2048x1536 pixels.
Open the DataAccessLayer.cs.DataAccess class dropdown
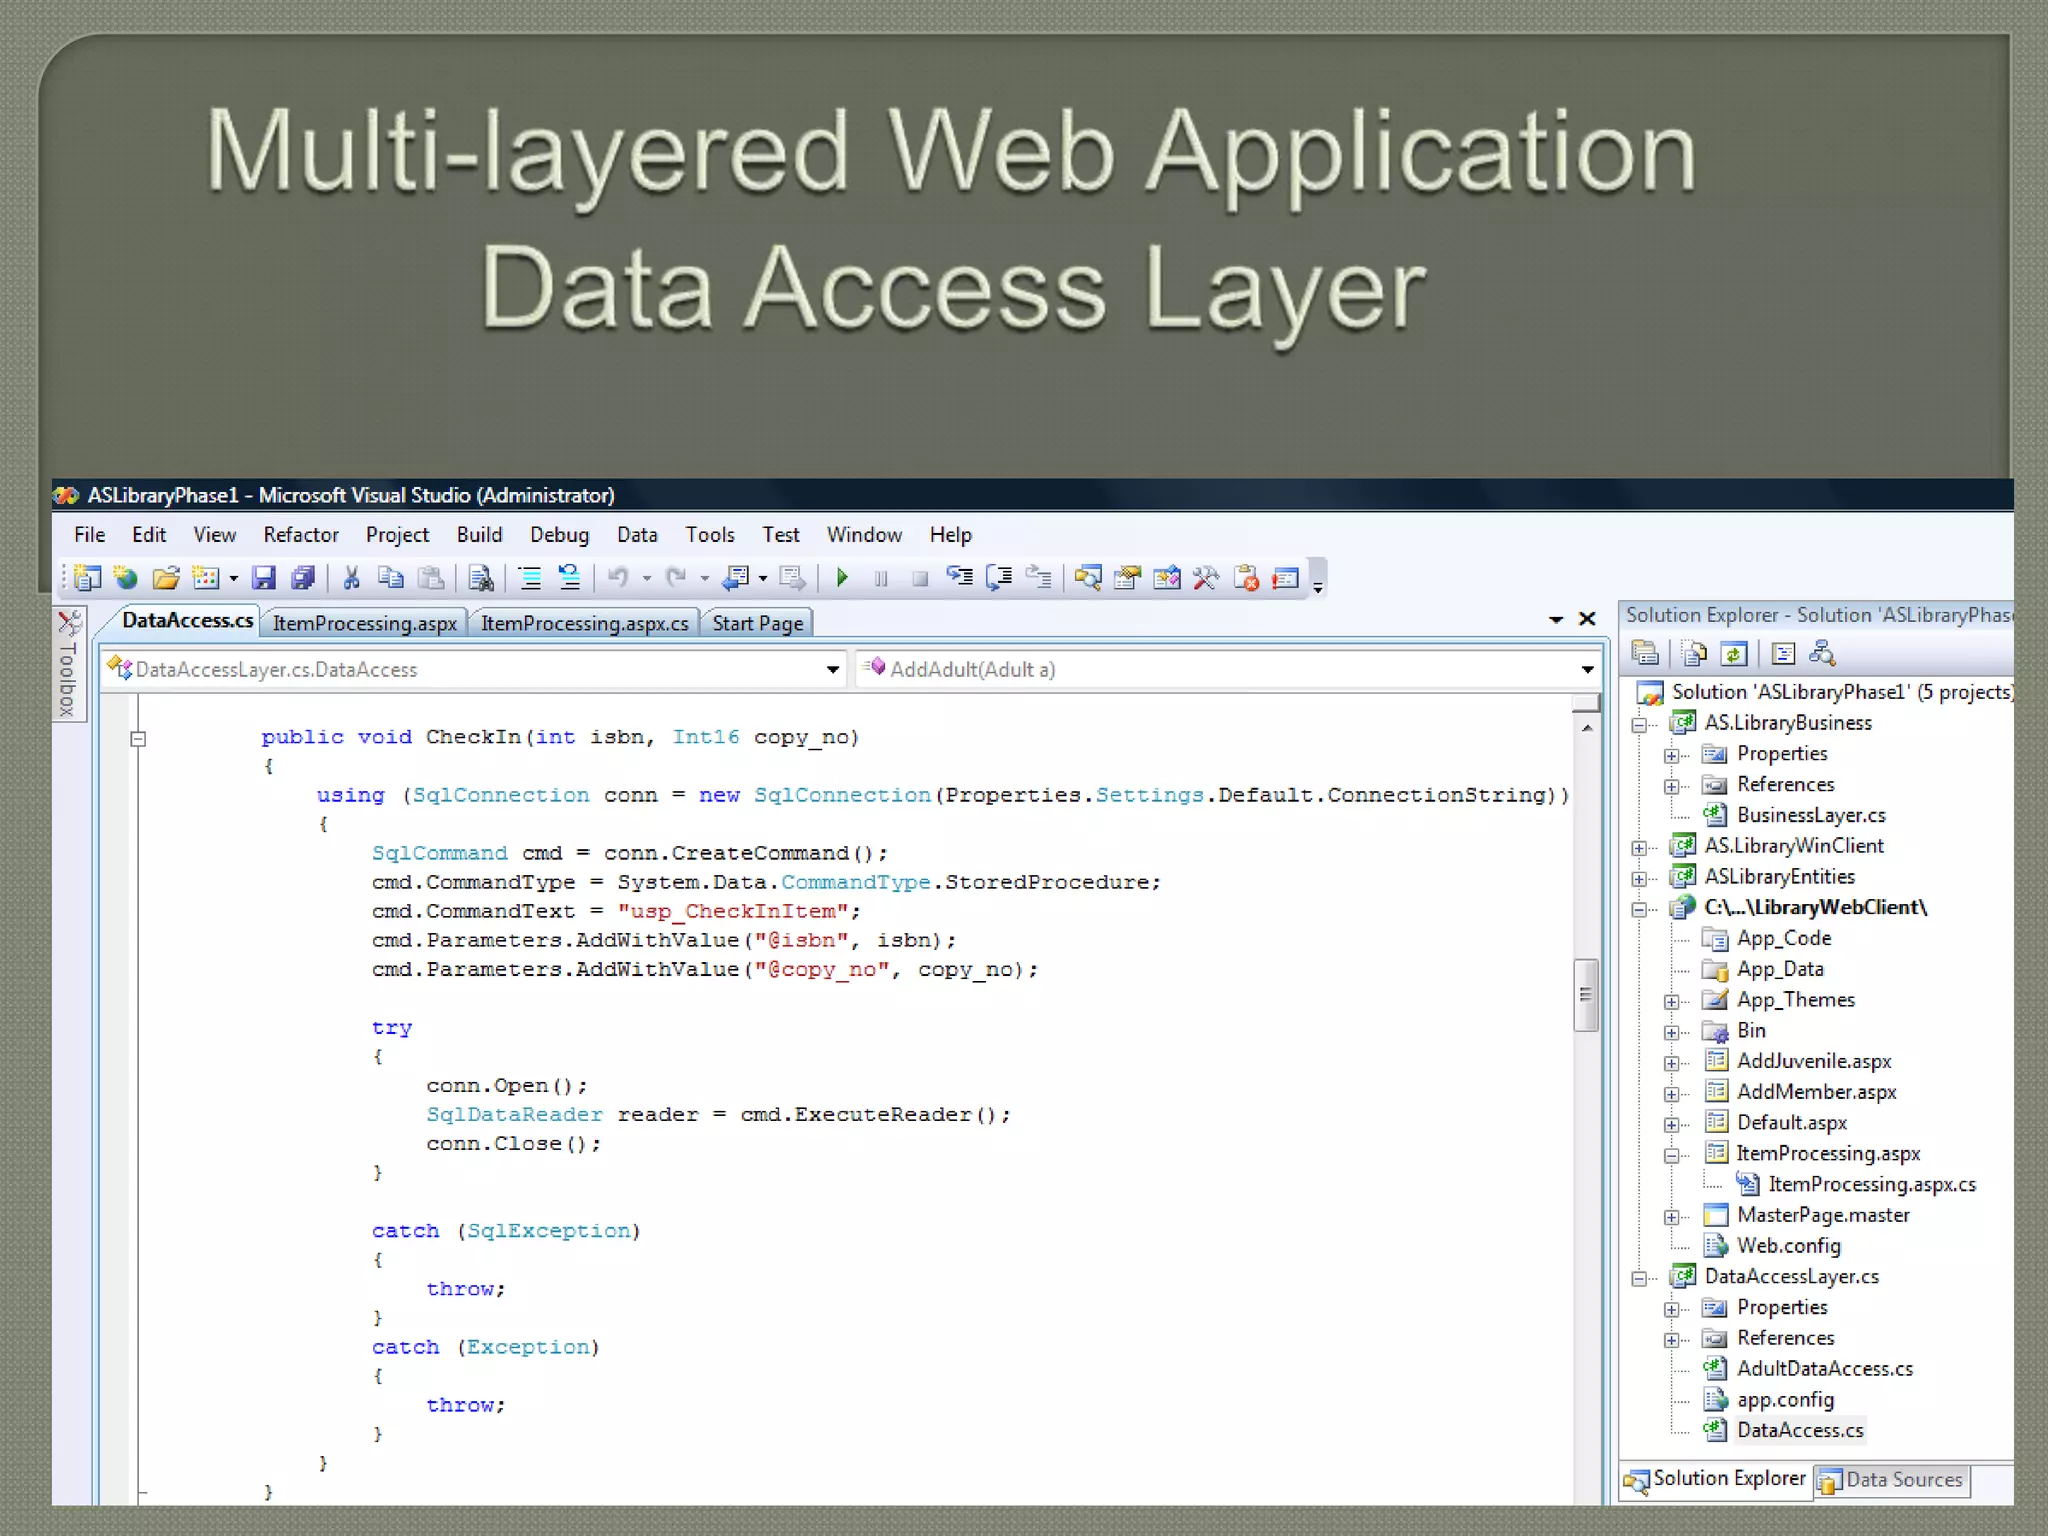click(x=832, y=669)
